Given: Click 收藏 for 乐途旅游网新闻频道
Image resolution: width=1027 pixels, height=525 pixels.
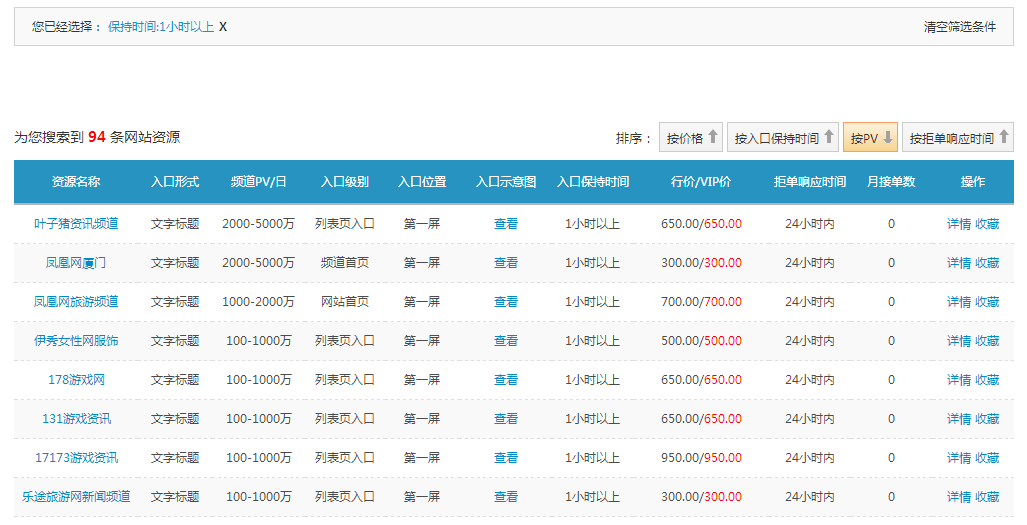Looking at the screenshot, I should pos(987,496).
